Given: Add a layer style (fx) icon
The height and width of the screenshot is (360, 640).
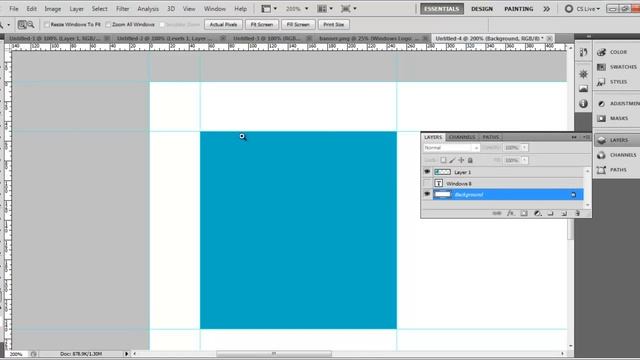Looking at the screenshot, I should pos(511,213).
